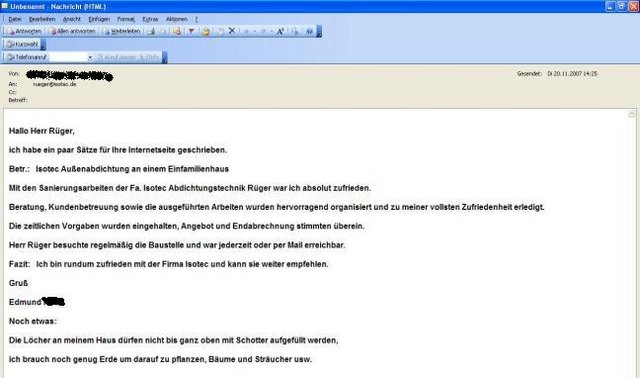Click the Kurzwahl speed dial button

coord(22,44)
